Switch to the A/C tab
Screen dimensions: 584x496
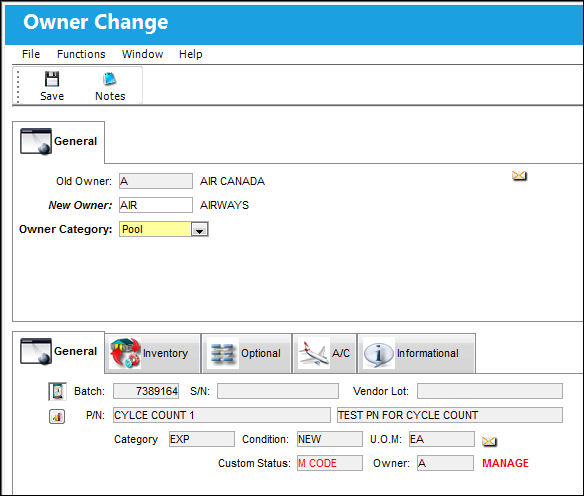click(x=324, y=353)
